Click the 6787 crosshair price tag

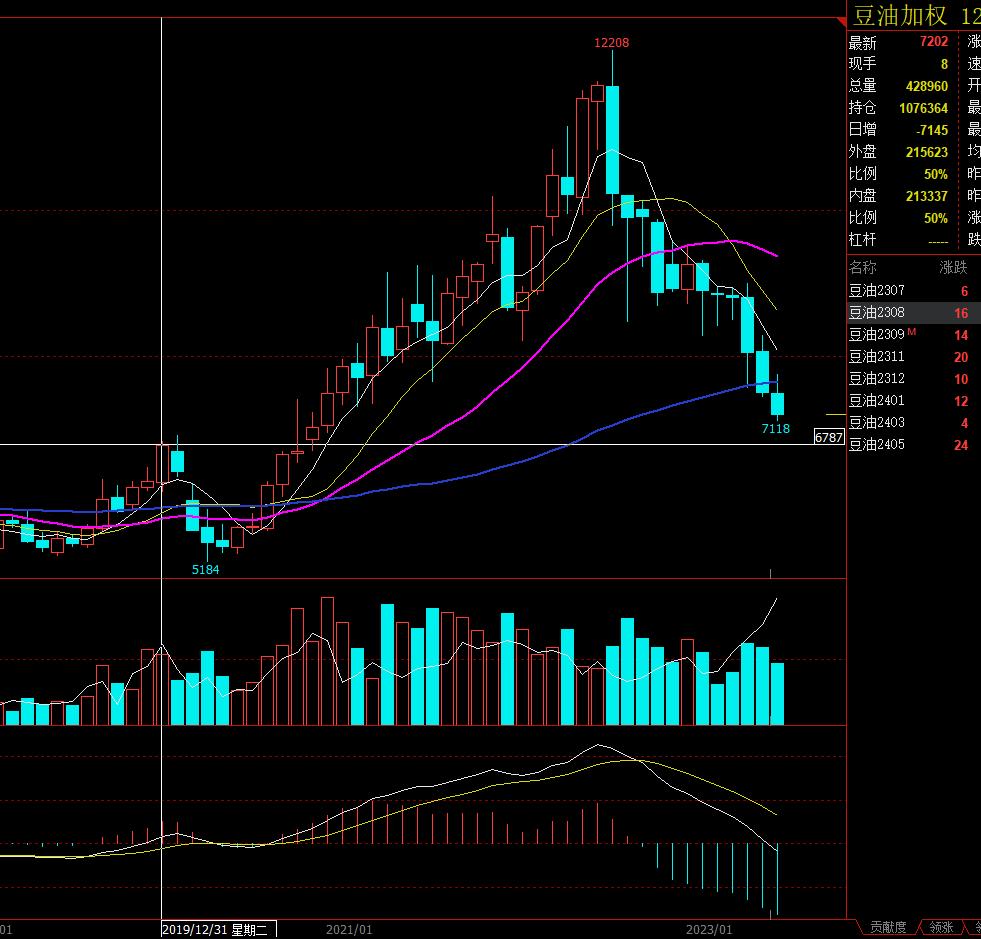click(829, 437)
